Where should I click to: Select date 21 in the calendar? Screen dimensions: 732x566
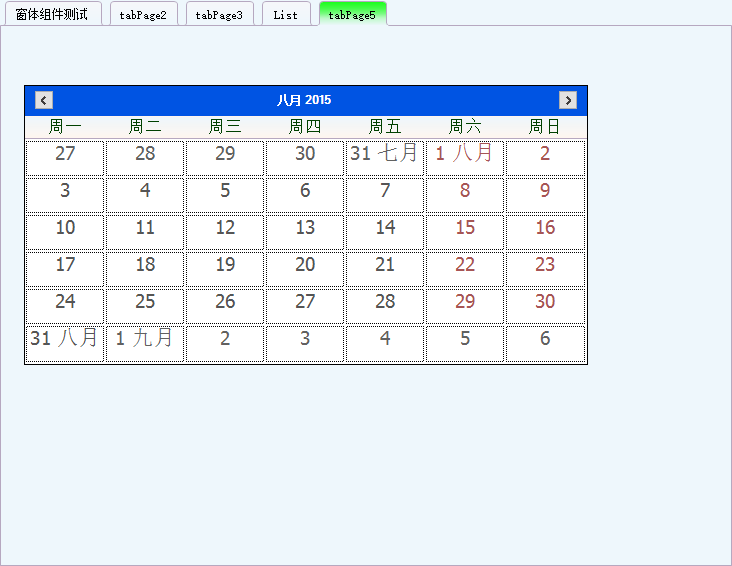pos(385,269)
